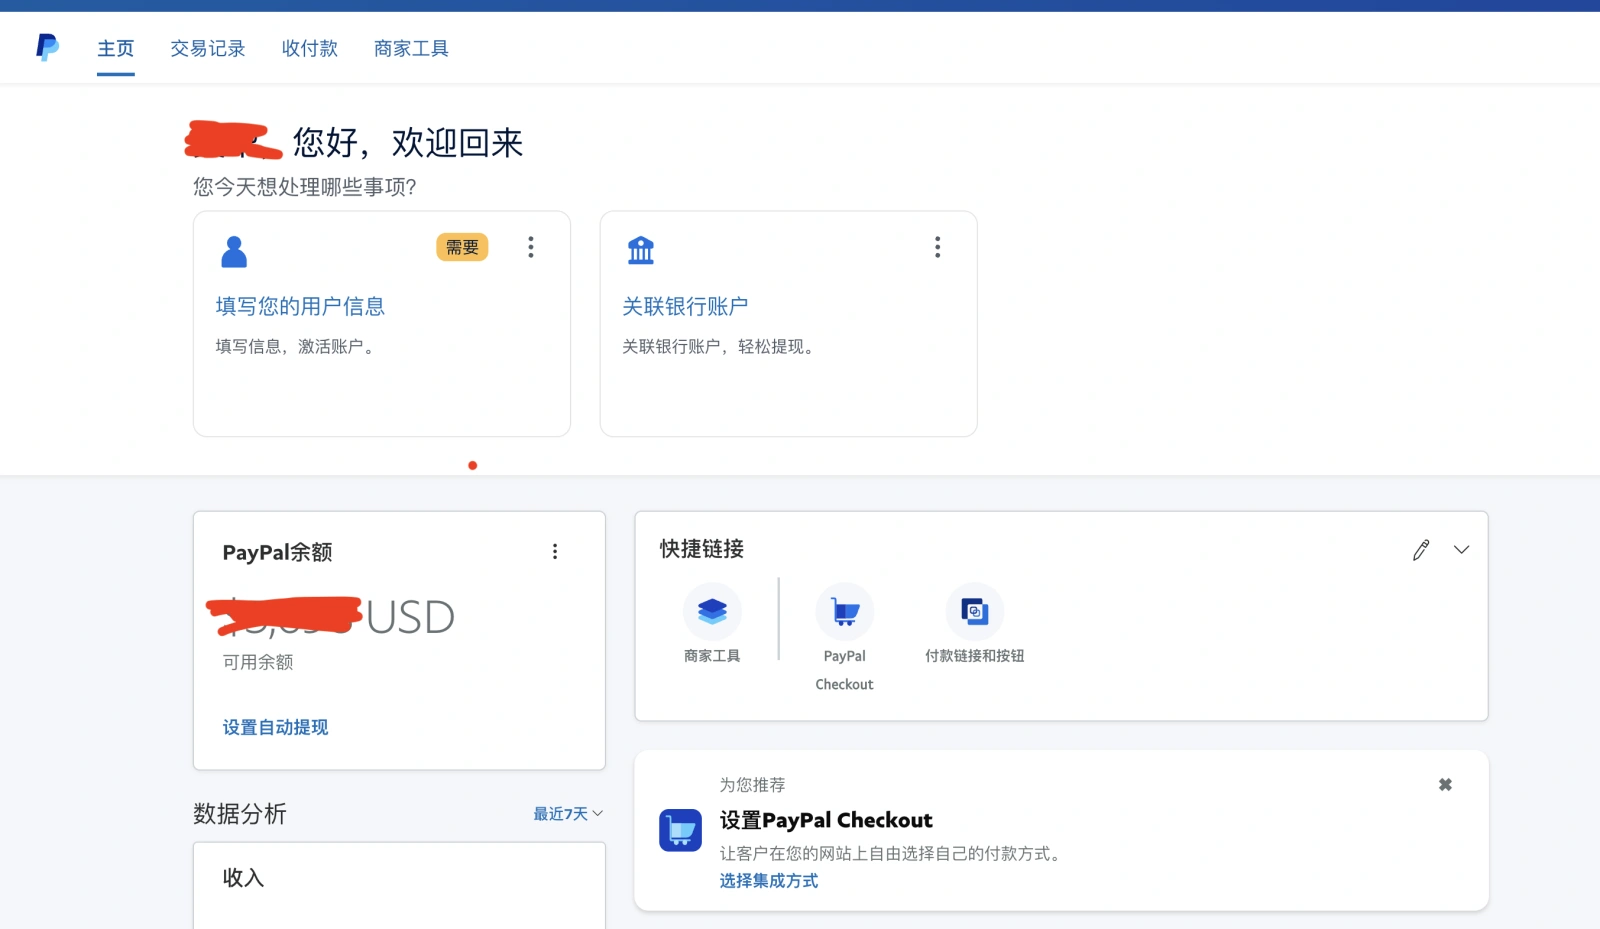The image size is (1600, 929).
Task: Click the bank building icon
Action: pos(640,250)
